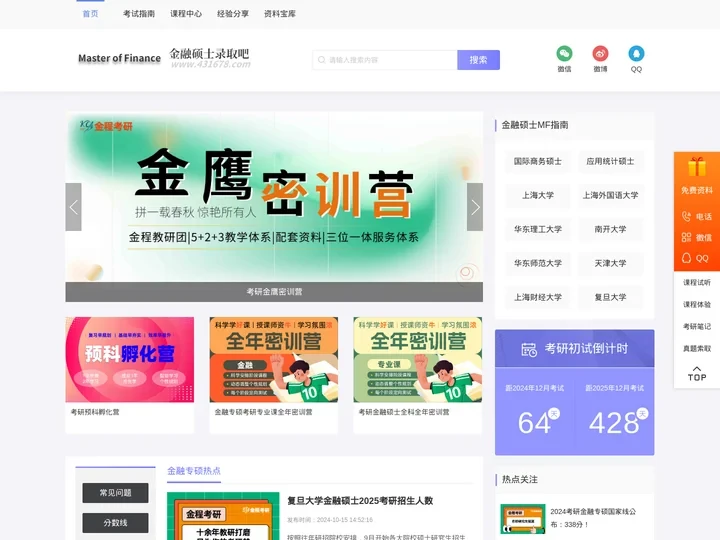Open the 上海大学 link

click(538, 195)
